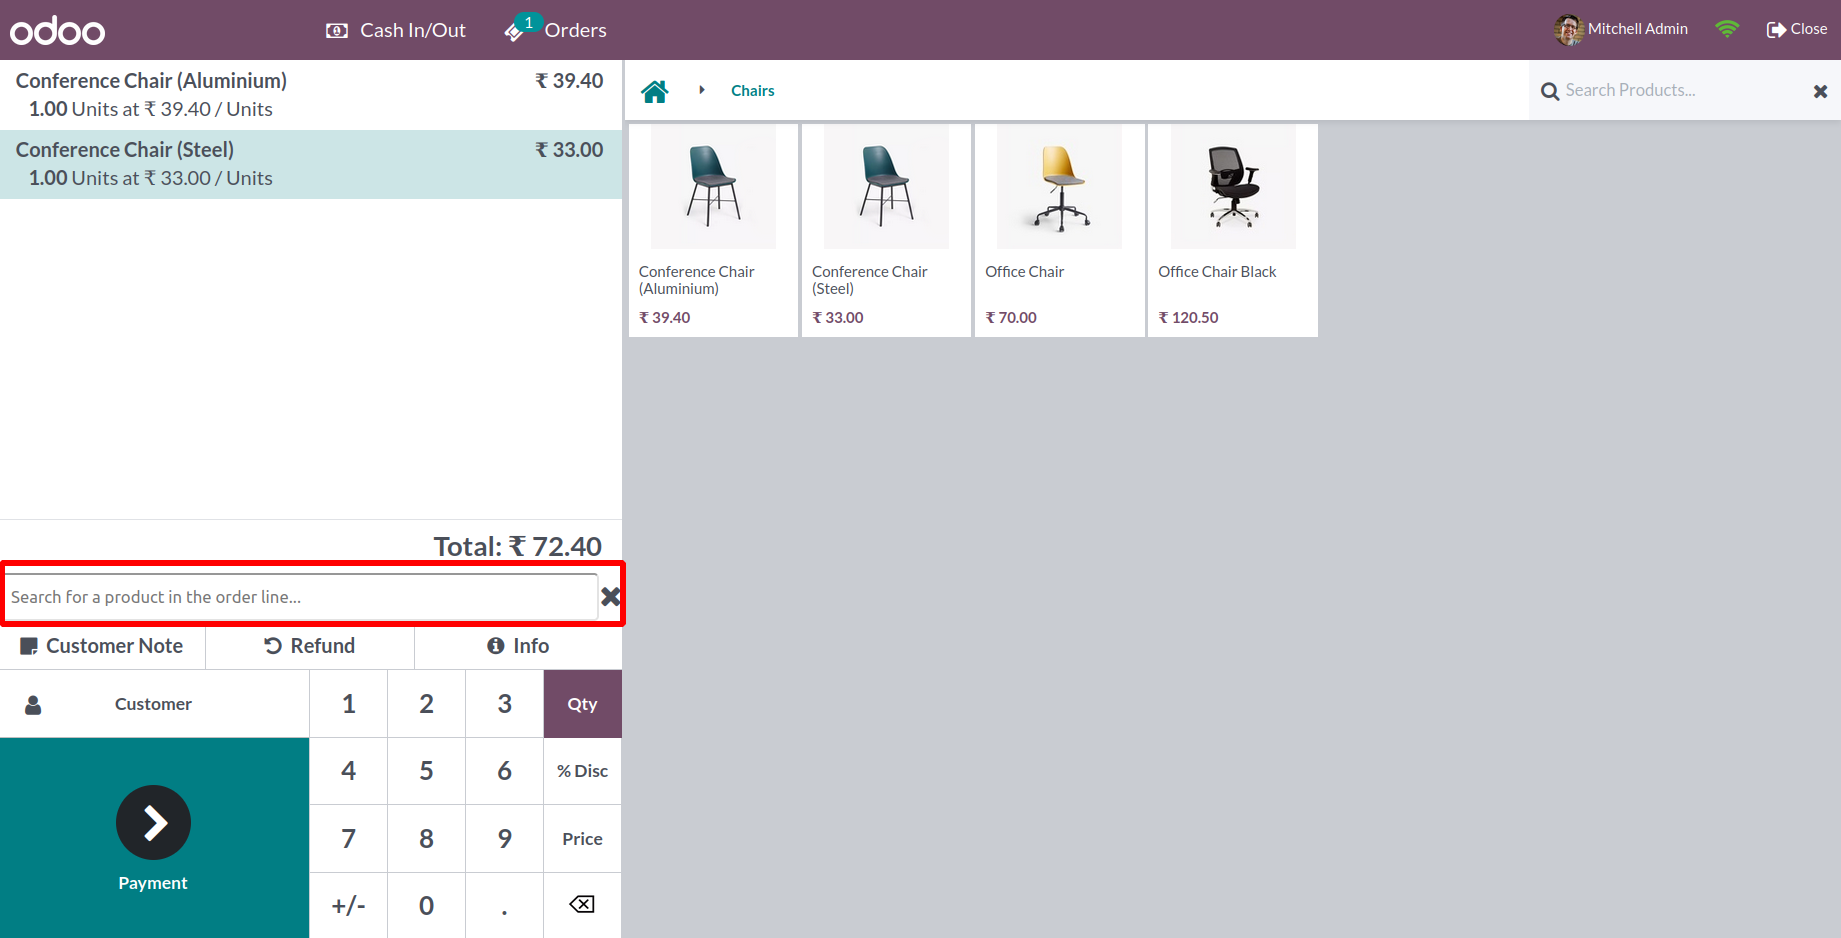Viewport: 1841px width, 938px height.
Task: Add the Office Chair product card
Action: tap(1060, 230)
